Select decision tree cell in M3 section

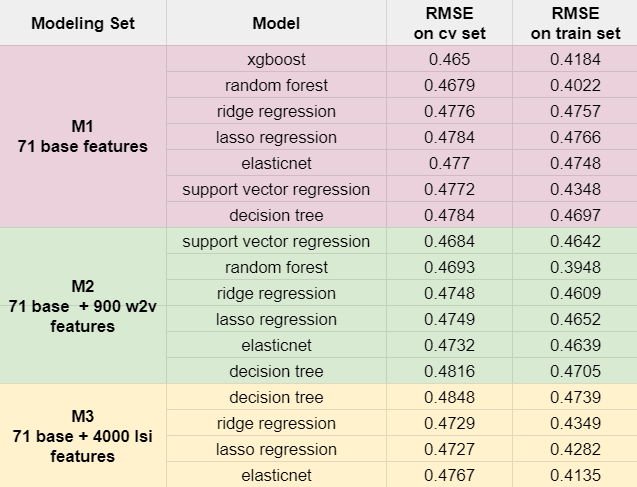pyautogui.click(x=276, y=397)
